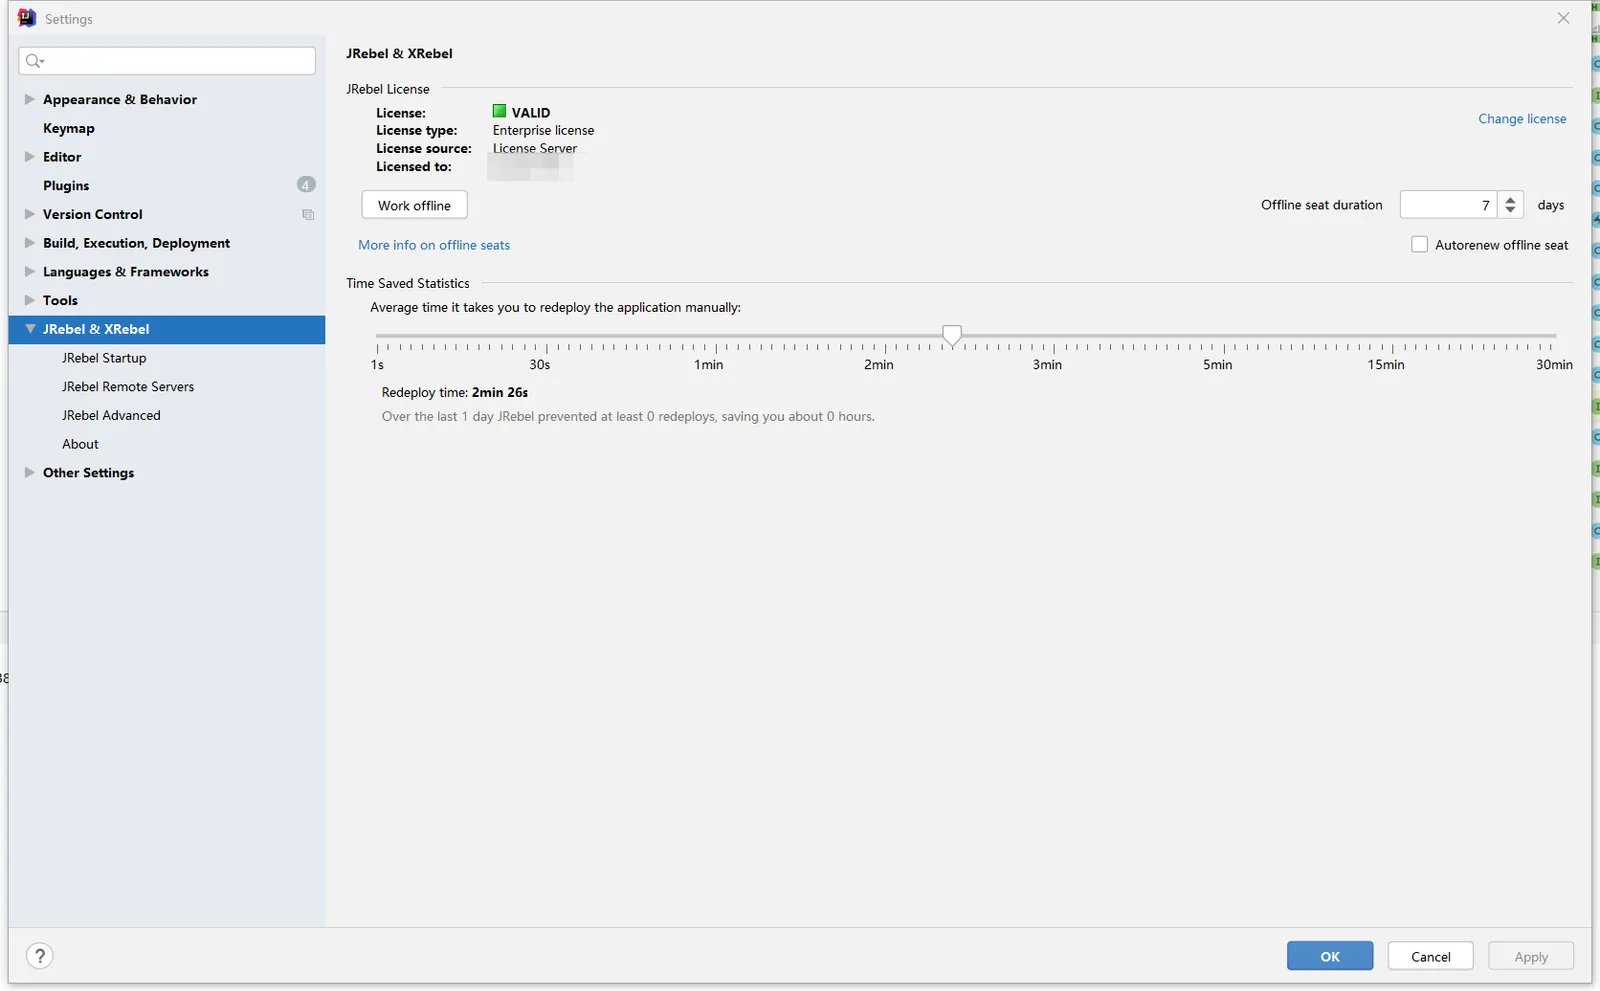This screenshot has width=1600, height=991.
Task: Expand Build, Execution, Deployment section
Action: (30, 243)
